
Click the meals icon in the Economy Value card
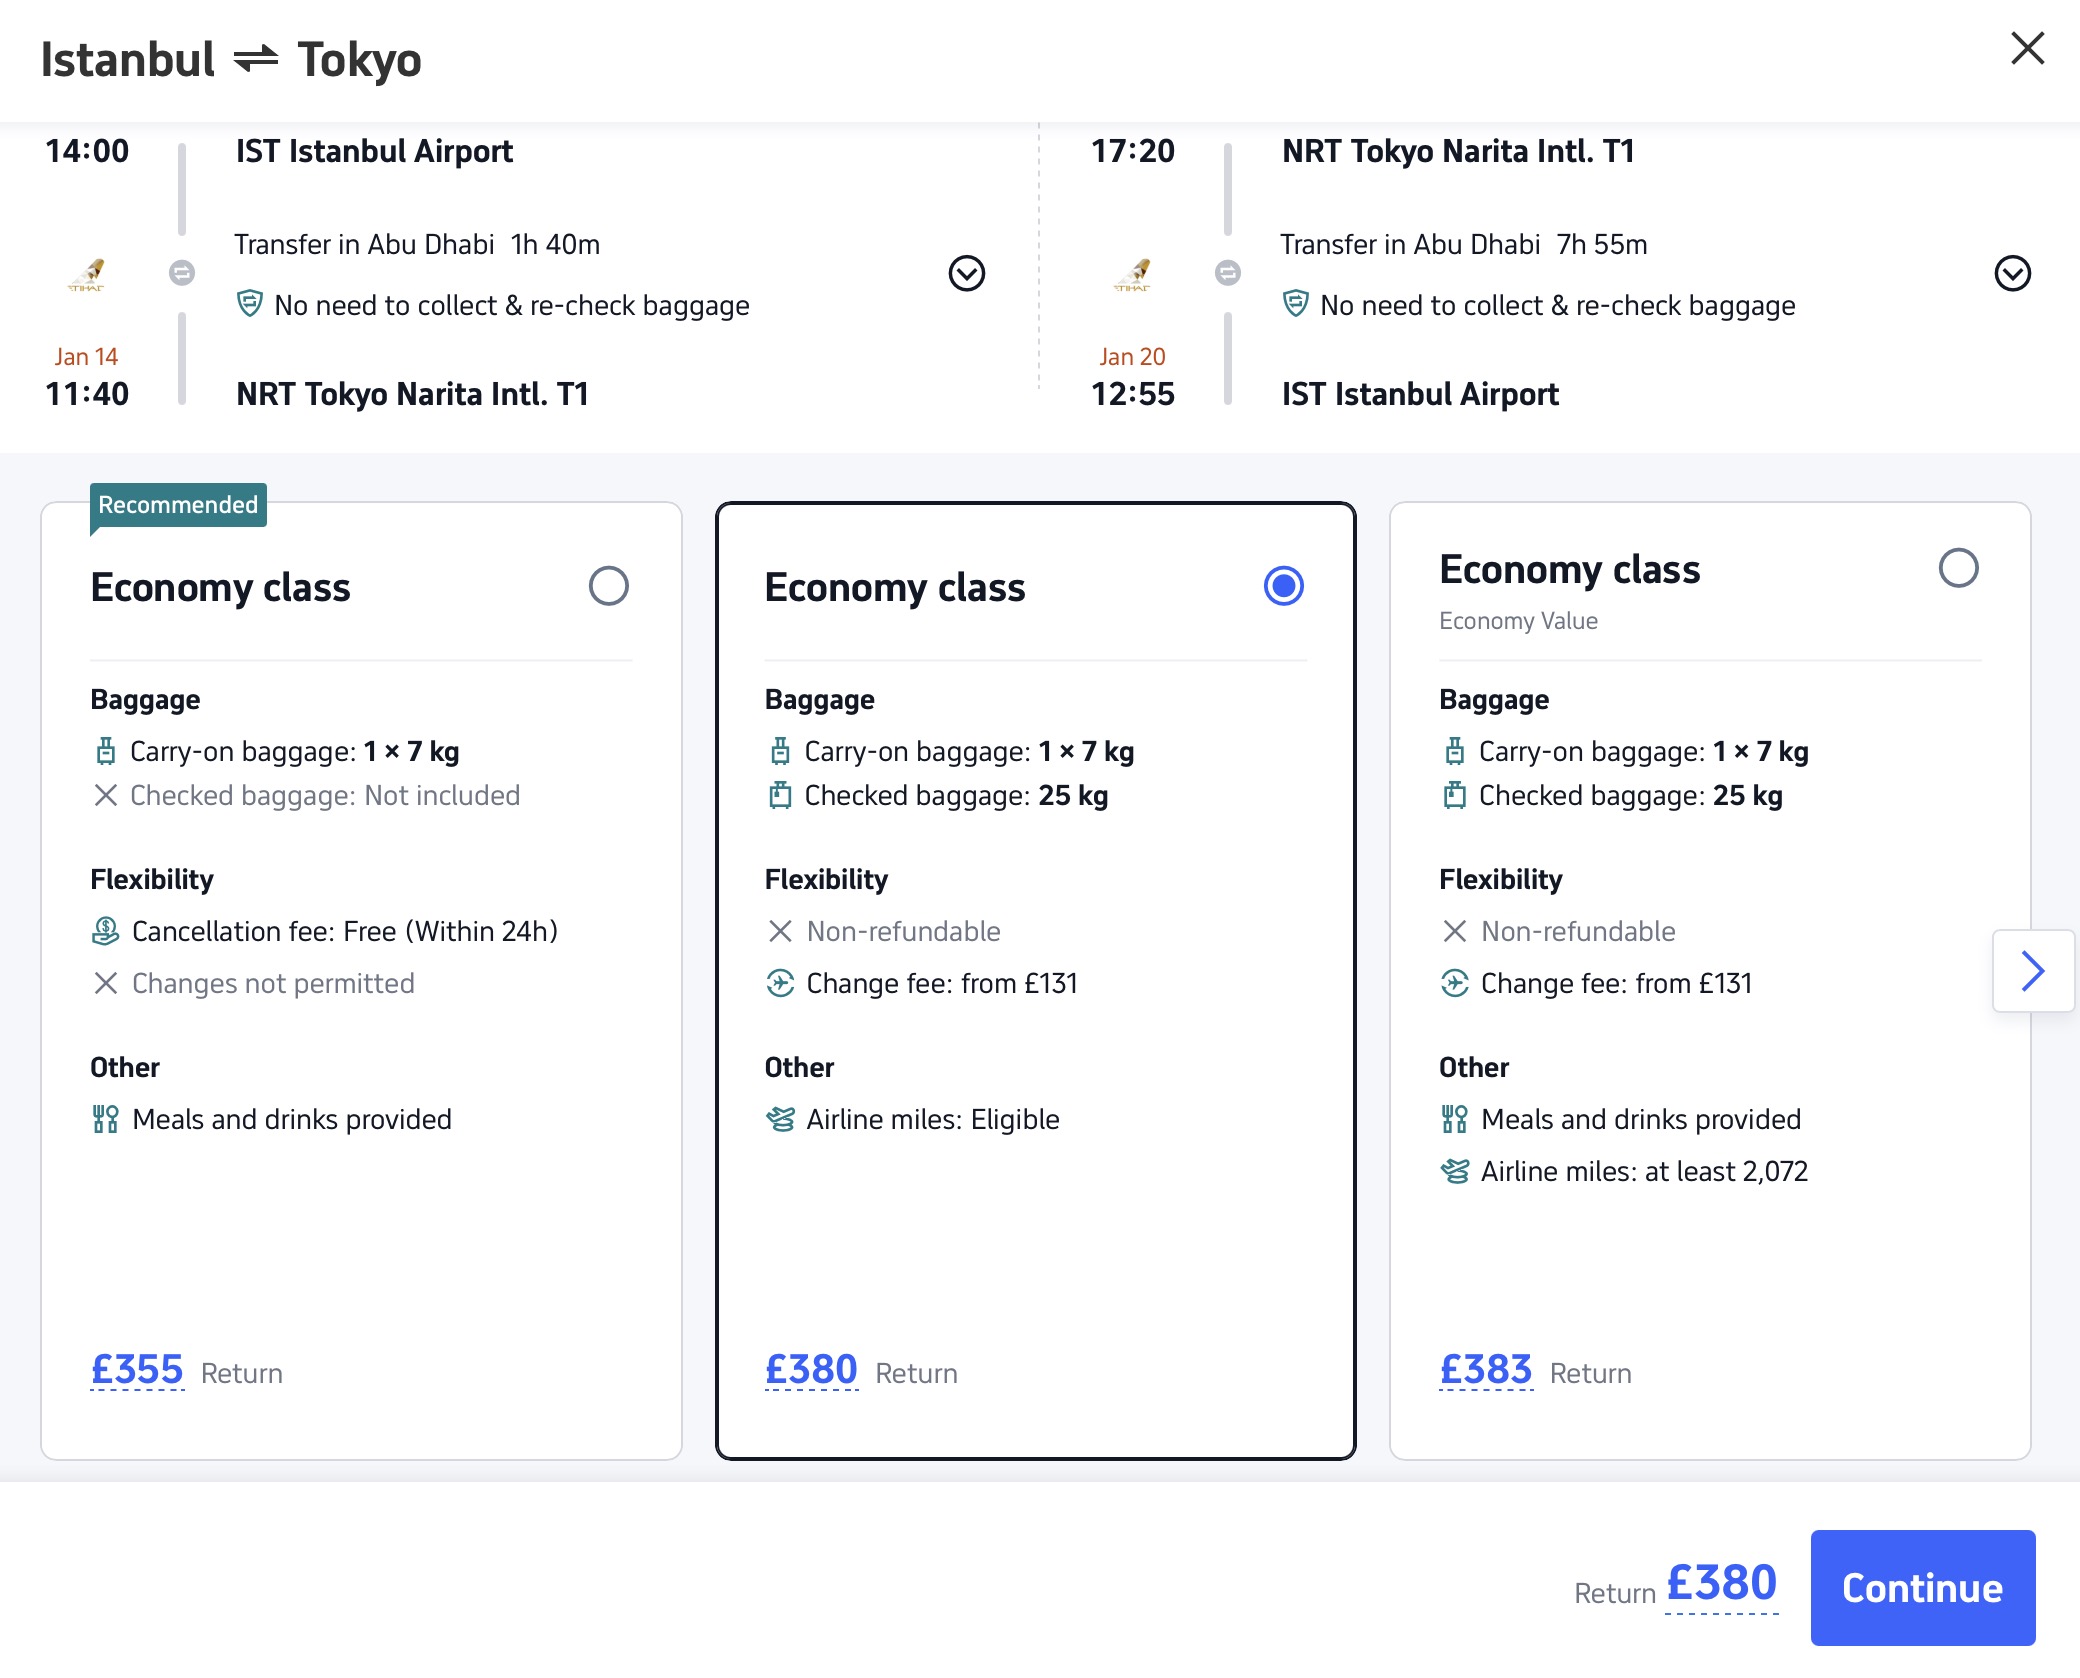[1454, 1119]
